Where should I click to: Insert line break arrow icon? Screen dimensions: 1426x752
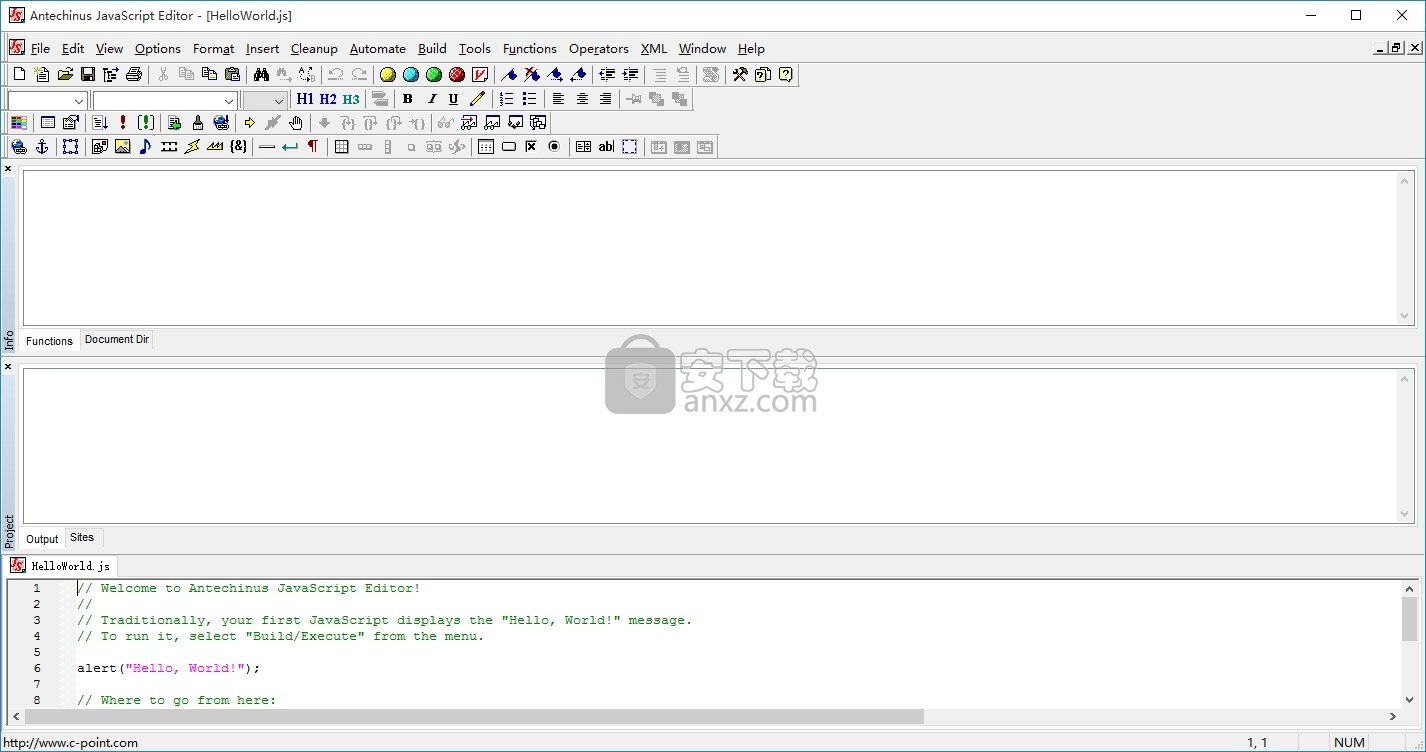(x=290, y=147)
